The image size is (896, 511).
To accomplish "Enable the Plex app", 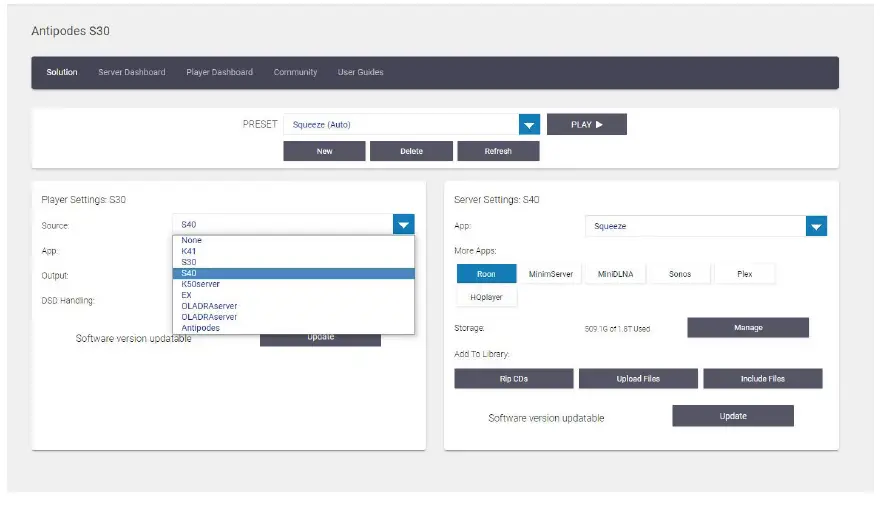I will pos(745,274).
